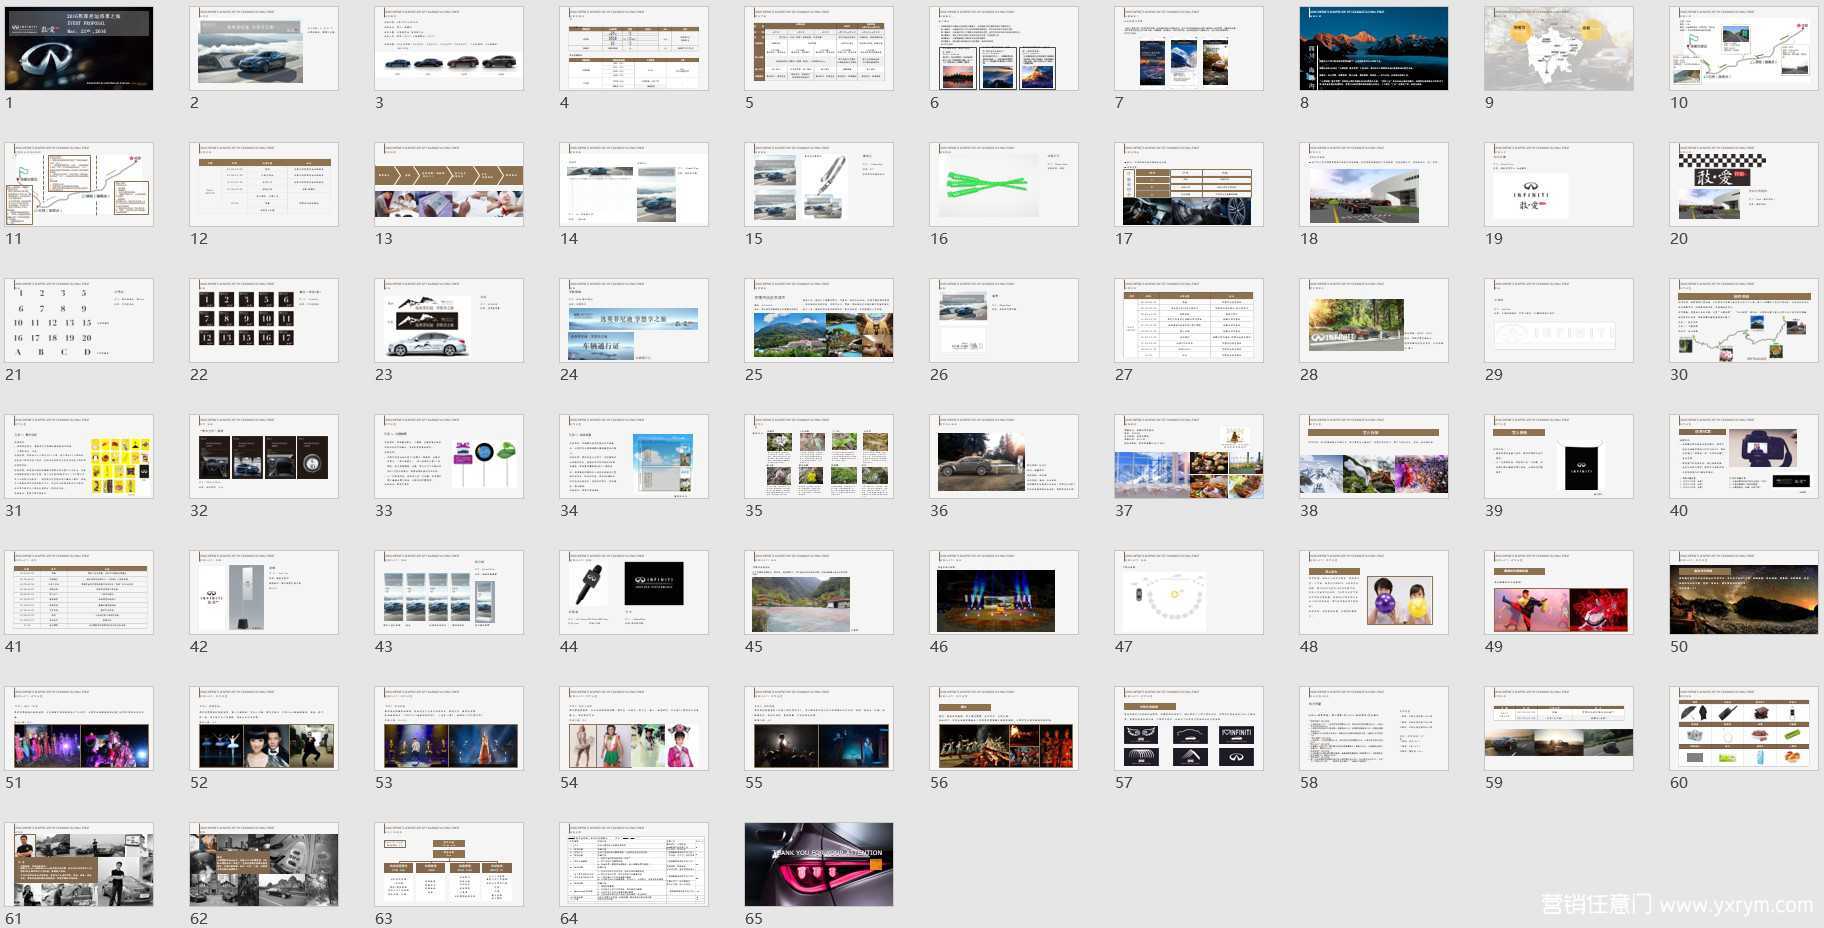Select slide 15 with lanyard image

point(819,185)
